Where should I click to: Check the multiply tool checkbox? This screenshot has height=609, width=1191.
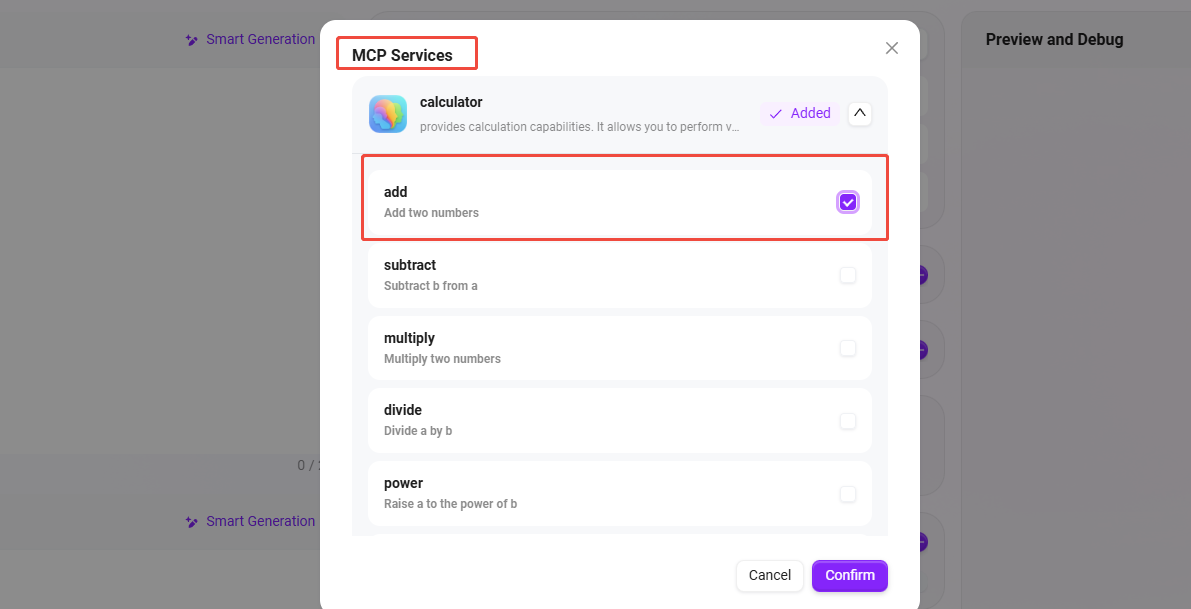(848, 348)
